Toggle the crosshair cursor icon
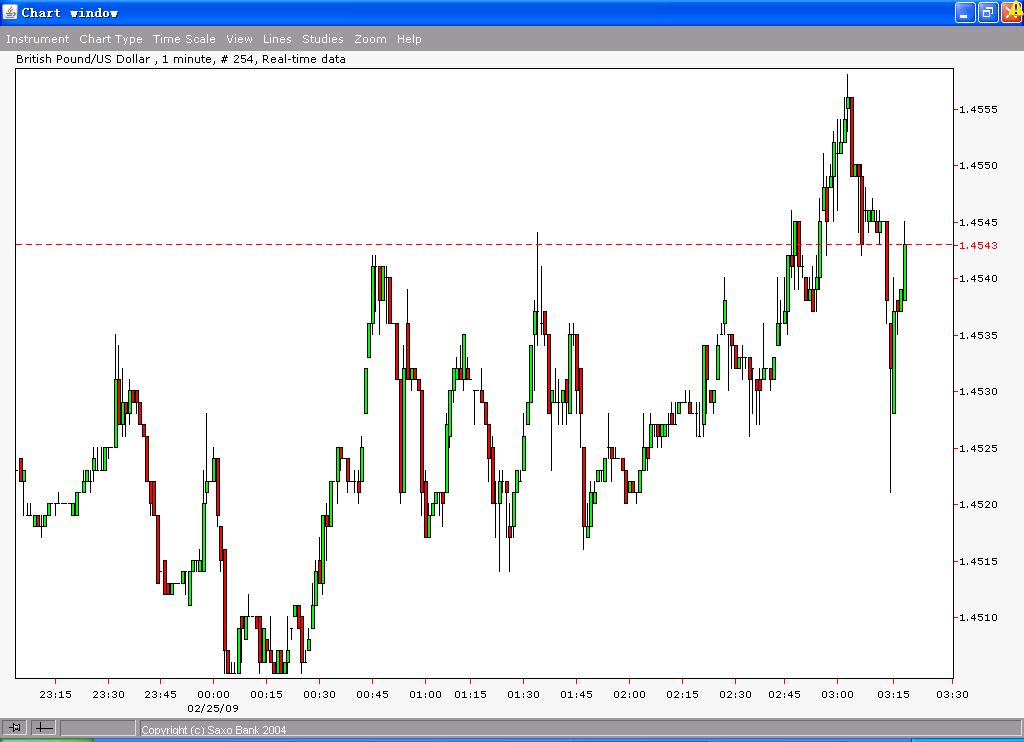 pyautogui.click(x=44, y=727)
